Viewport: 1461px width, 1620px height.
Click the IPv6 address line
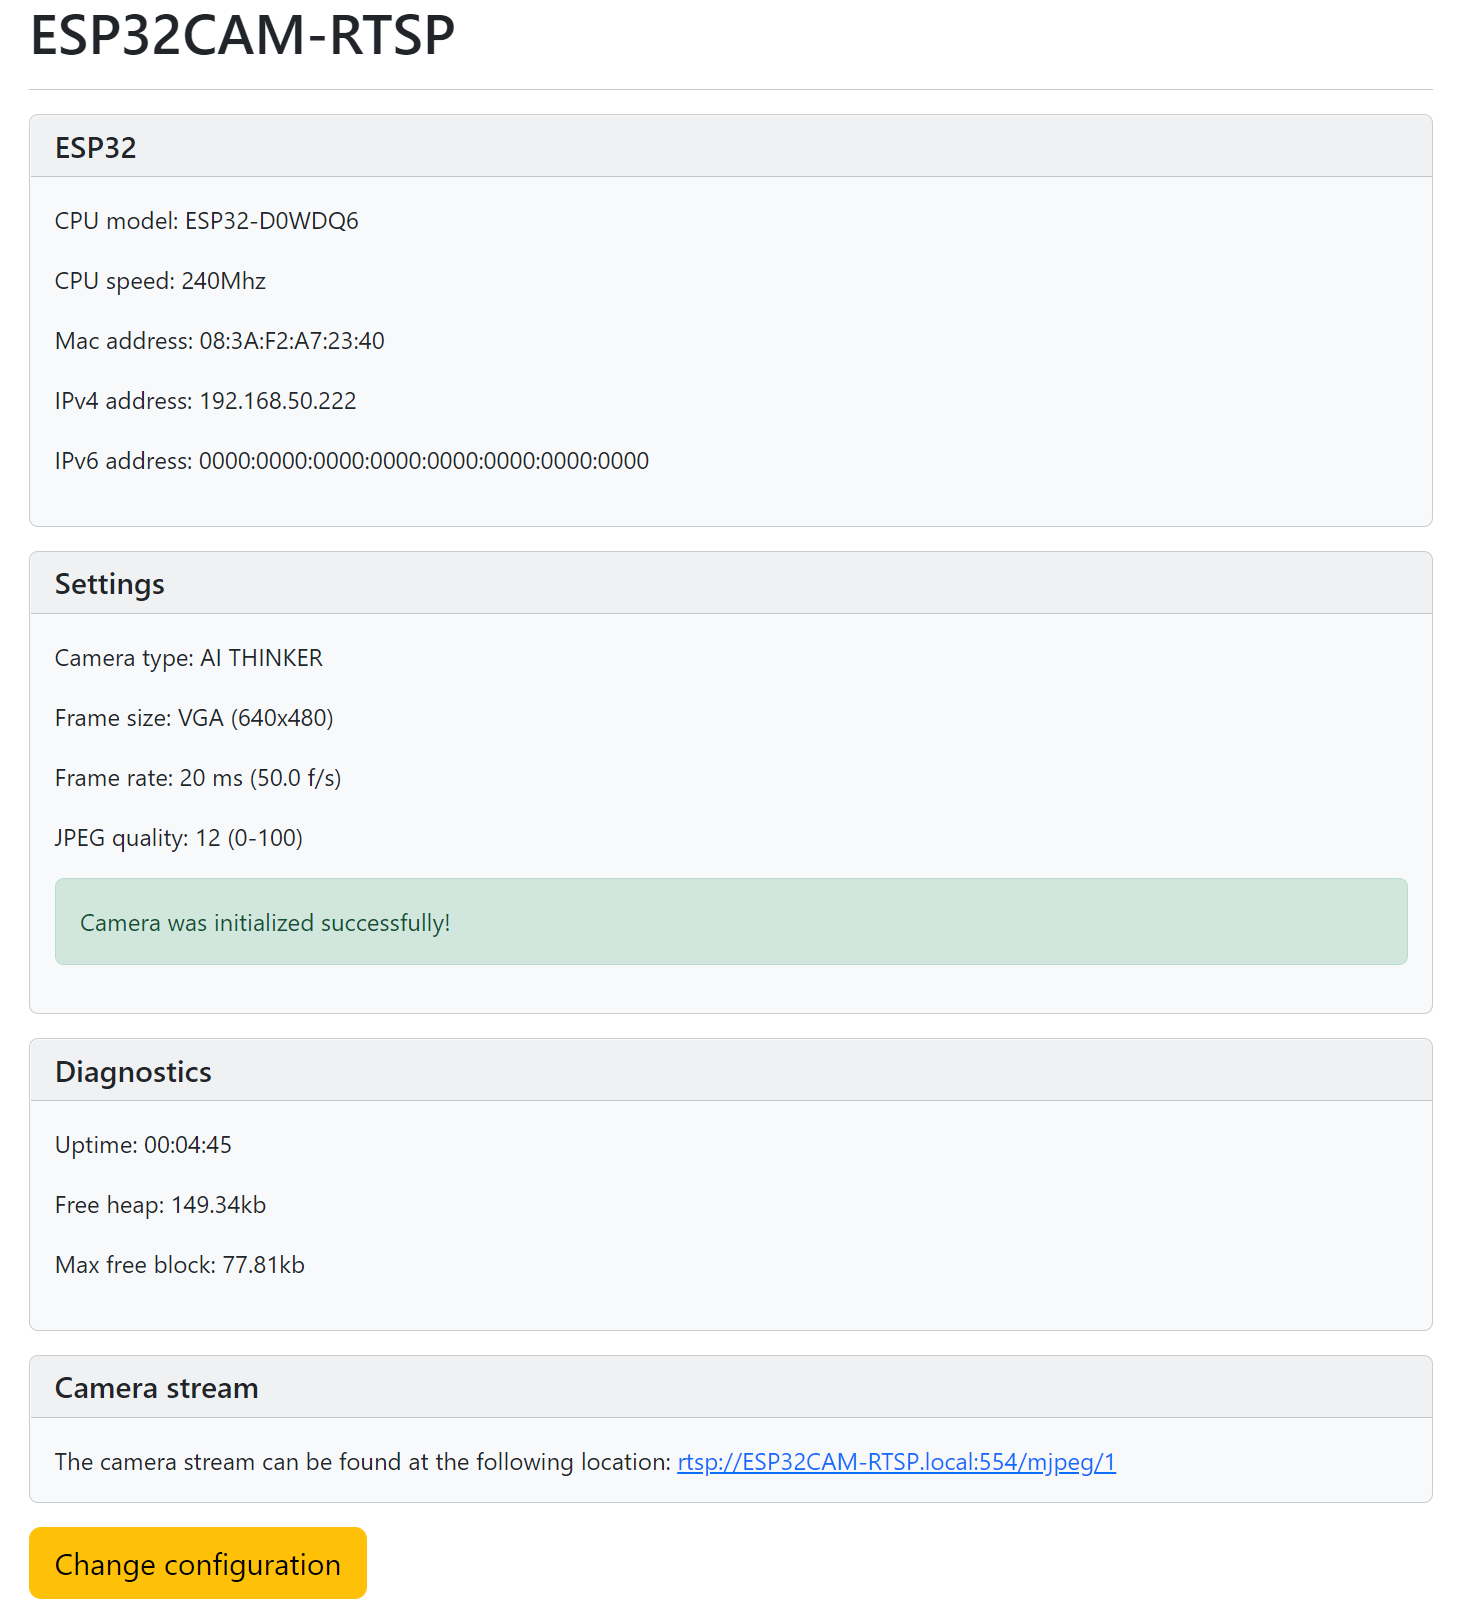click(x=351, y=461)
